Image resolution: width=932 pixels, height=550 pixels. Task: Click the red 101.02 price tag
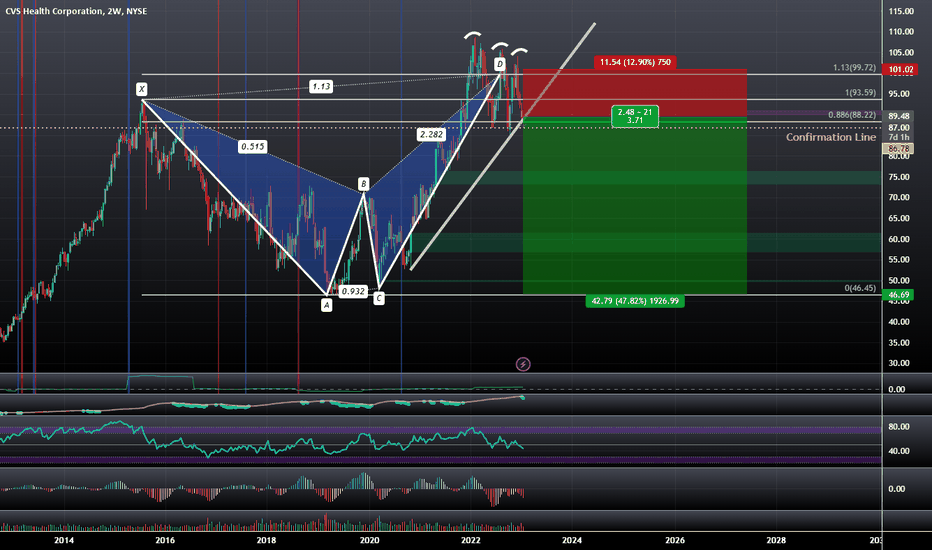pos(900,70)
